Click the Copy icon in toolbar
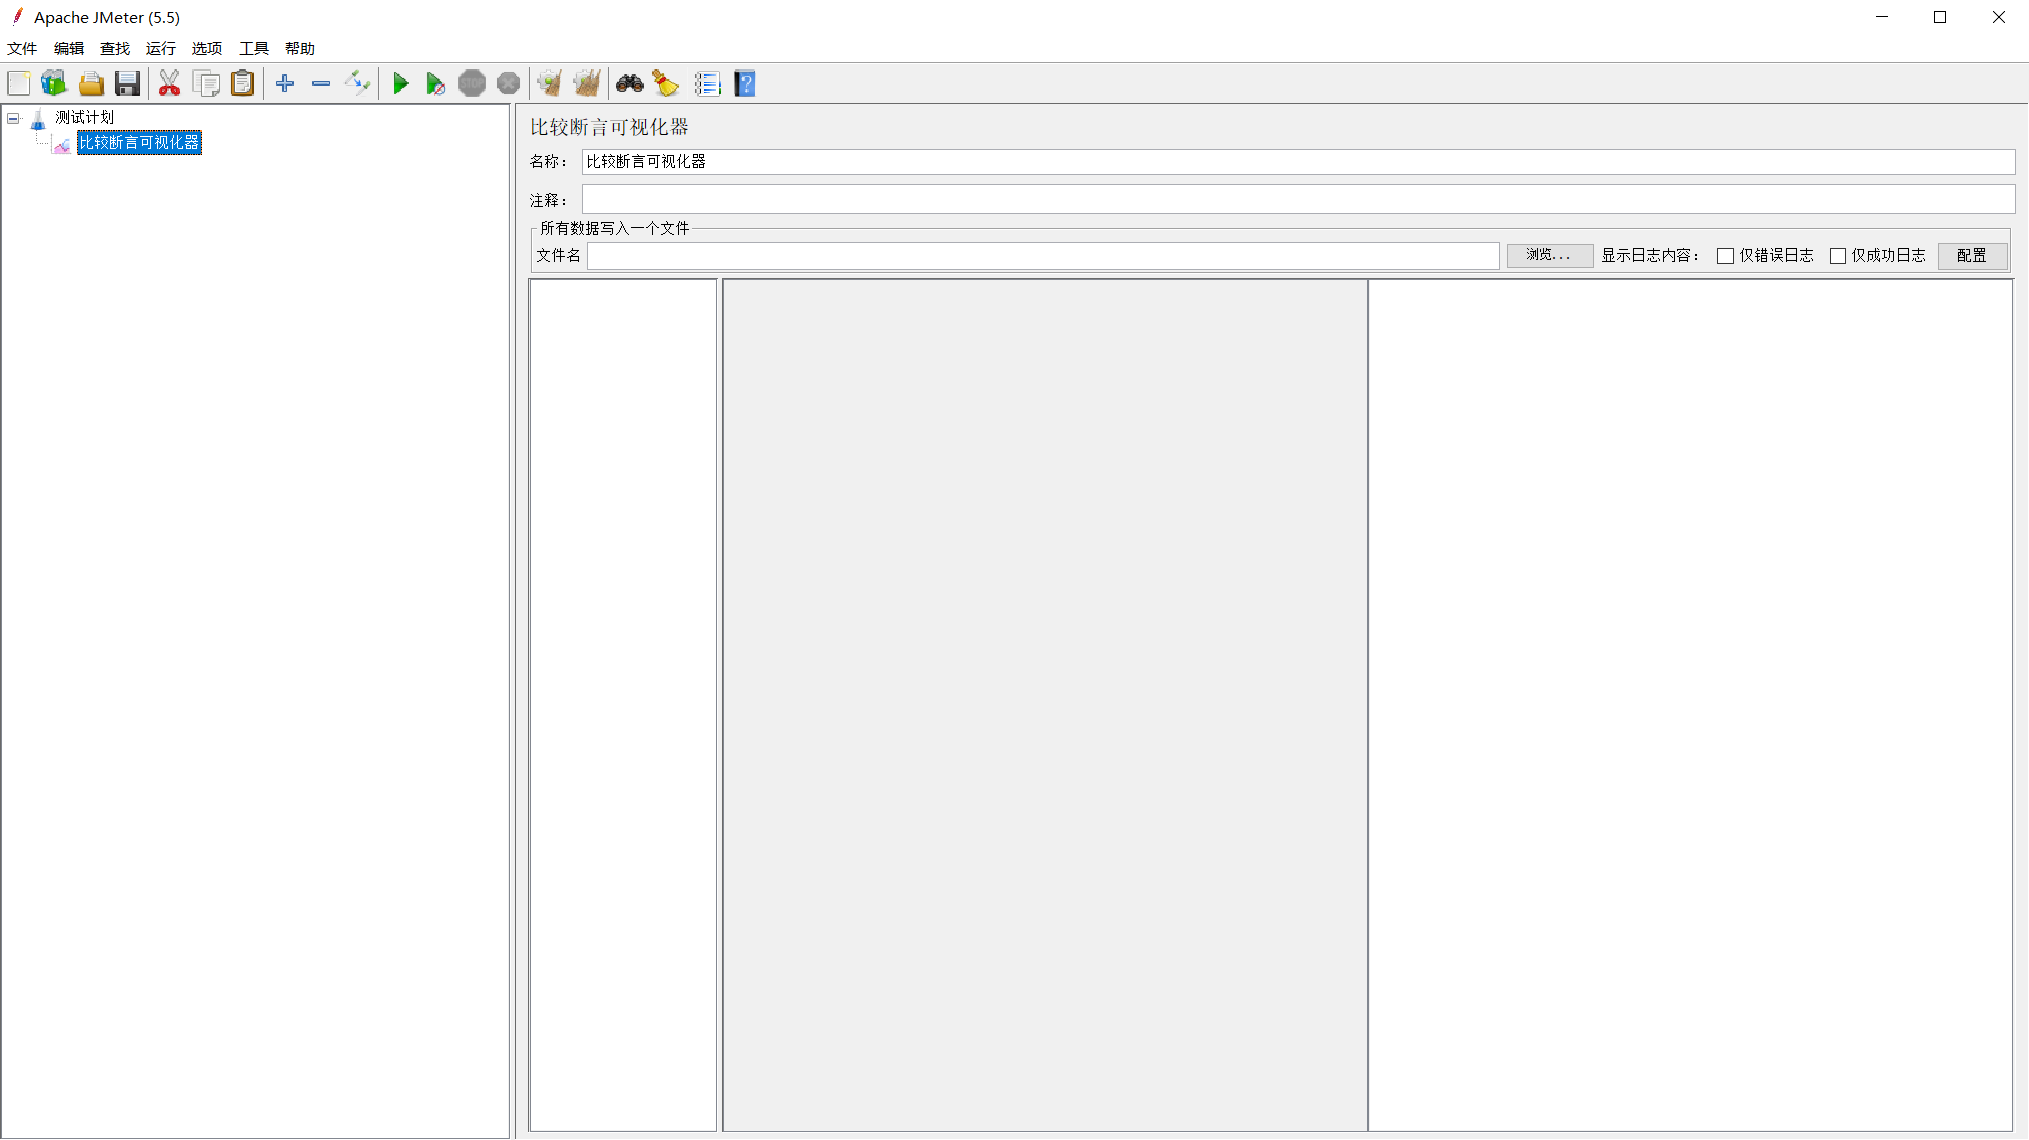2029x1140 pixels. point(206,84)
